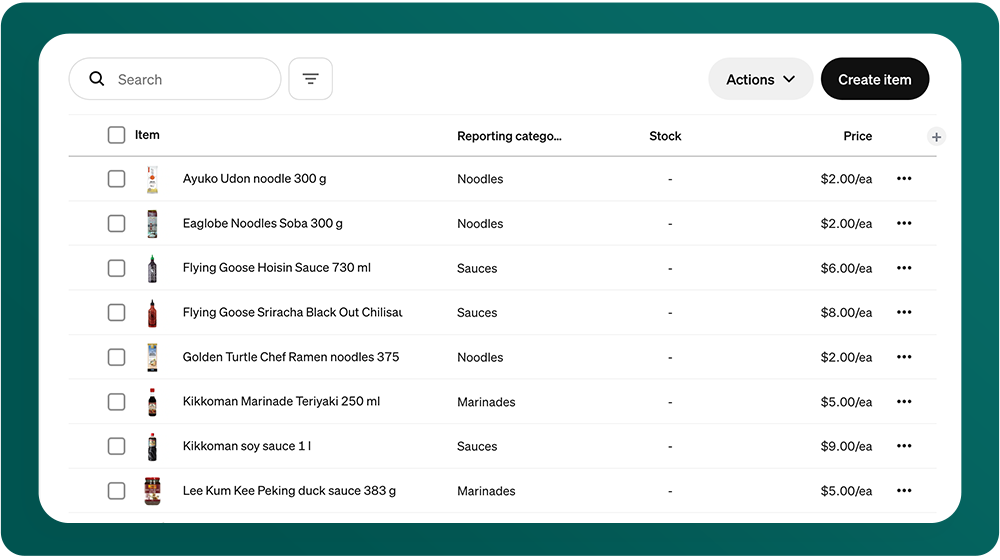Open Golden Turtle Chef Ramen noodles item
The width and height of the screenshot is (1000, 560).
coord(291,357)
